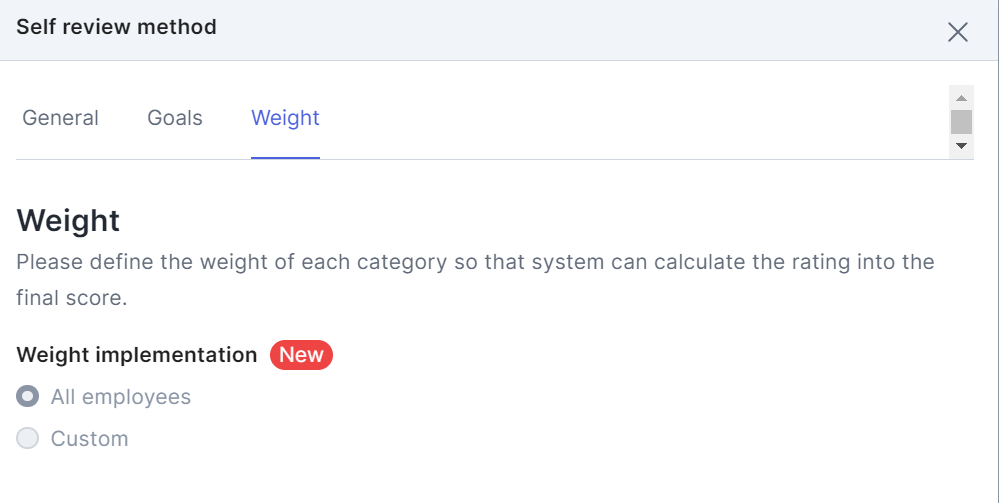Click the "final score." text line

pyautogui.click(x=72, y=298)
